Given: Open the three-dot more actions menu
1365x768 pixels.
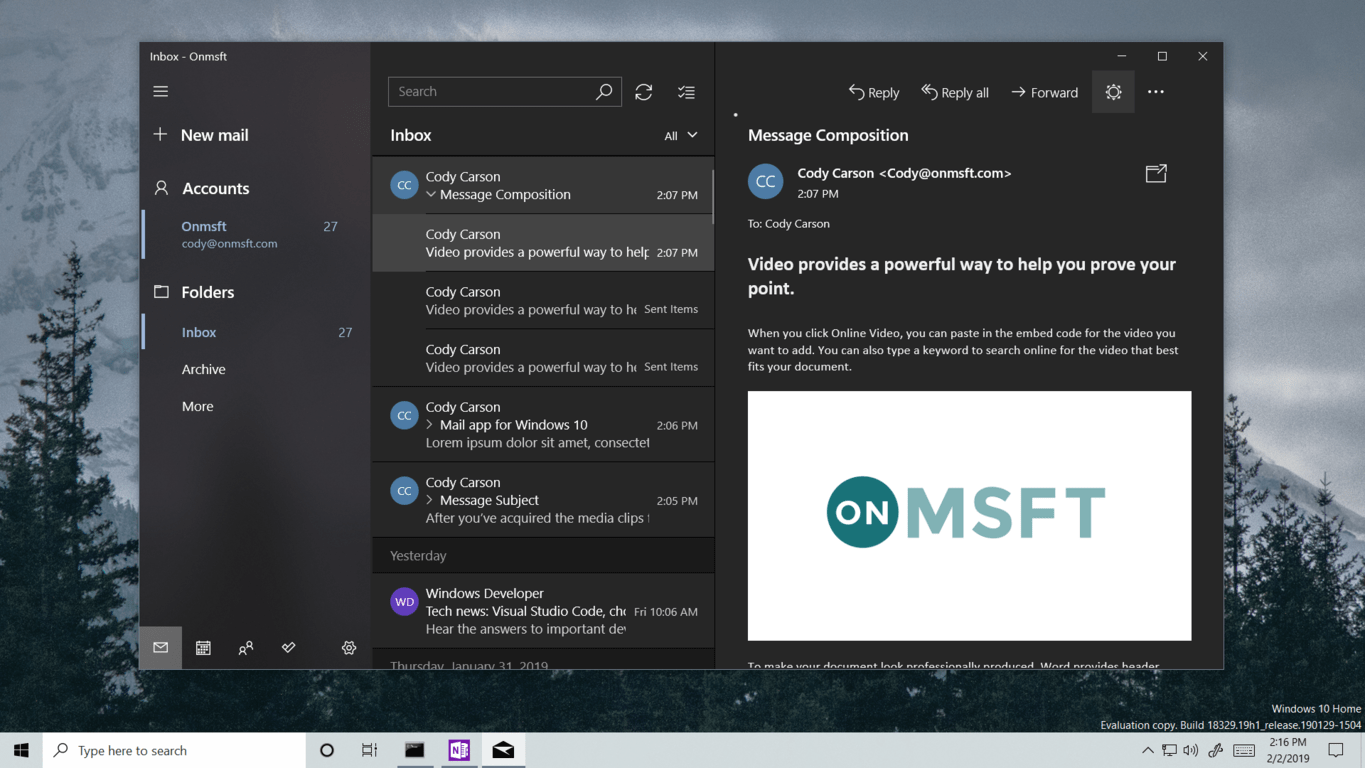Looking at the screenshot, I should (x=1156, y=92).
